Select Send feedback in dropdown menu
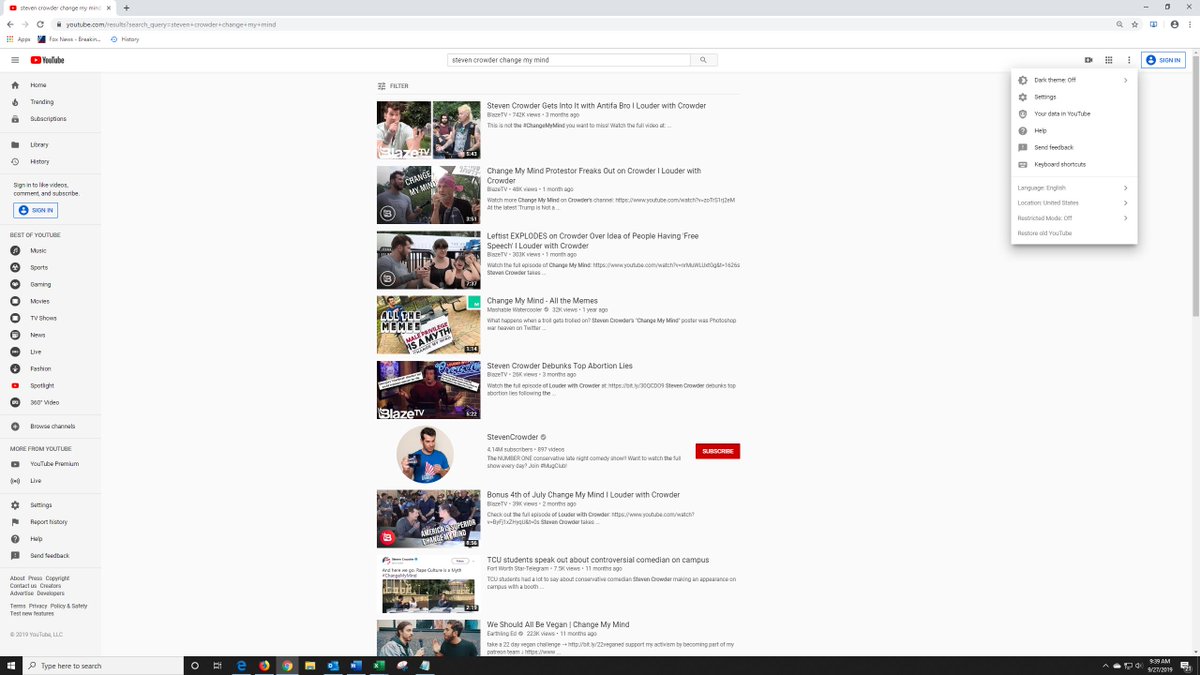The image size is (1200, 675). pos(1073,147)
